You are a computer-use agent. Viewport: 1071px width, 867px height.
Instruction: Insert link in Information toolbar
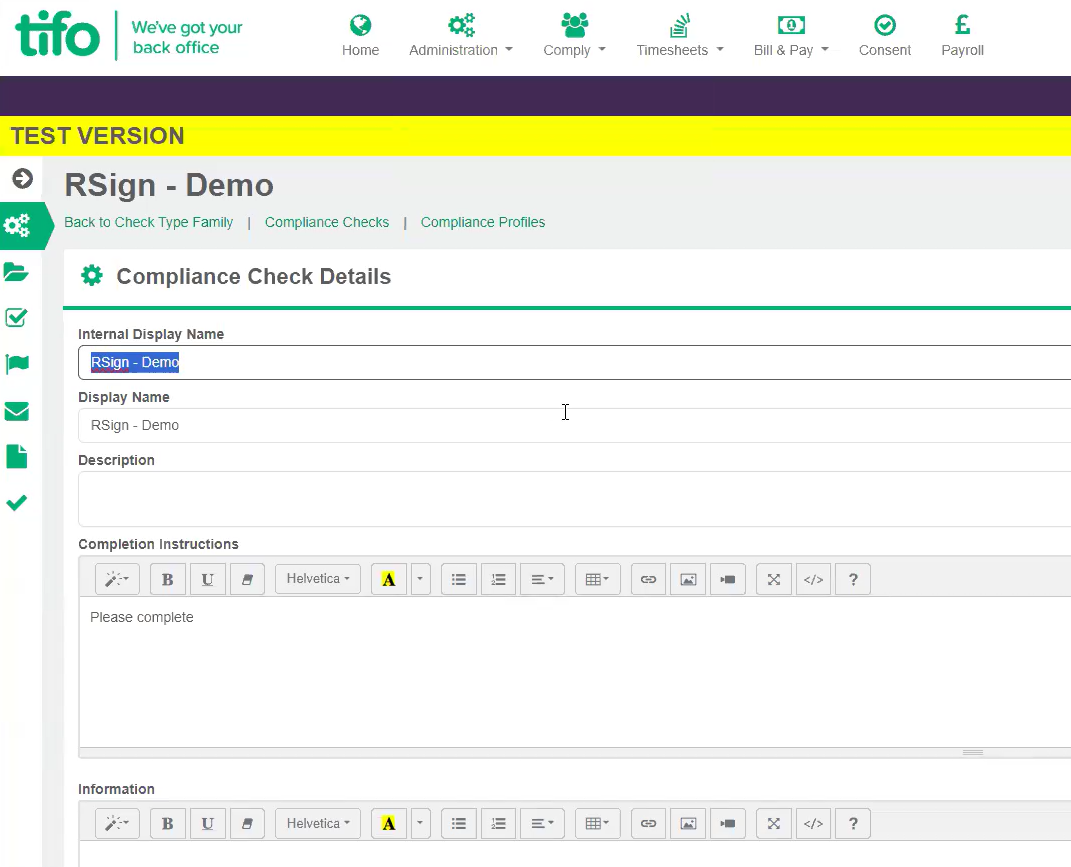click(x=648, y=823)
